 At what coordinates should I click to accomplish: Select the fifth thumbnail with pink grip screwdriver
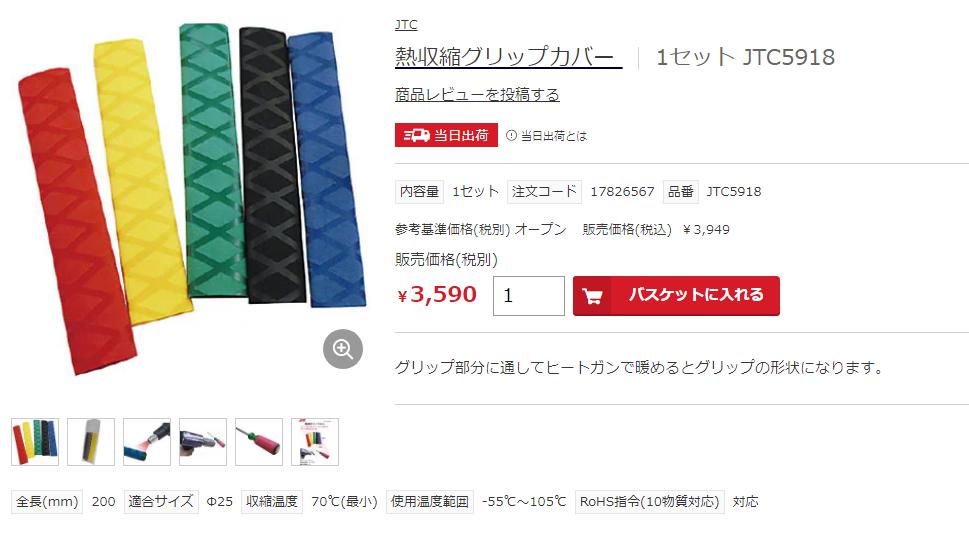(259, 442)
